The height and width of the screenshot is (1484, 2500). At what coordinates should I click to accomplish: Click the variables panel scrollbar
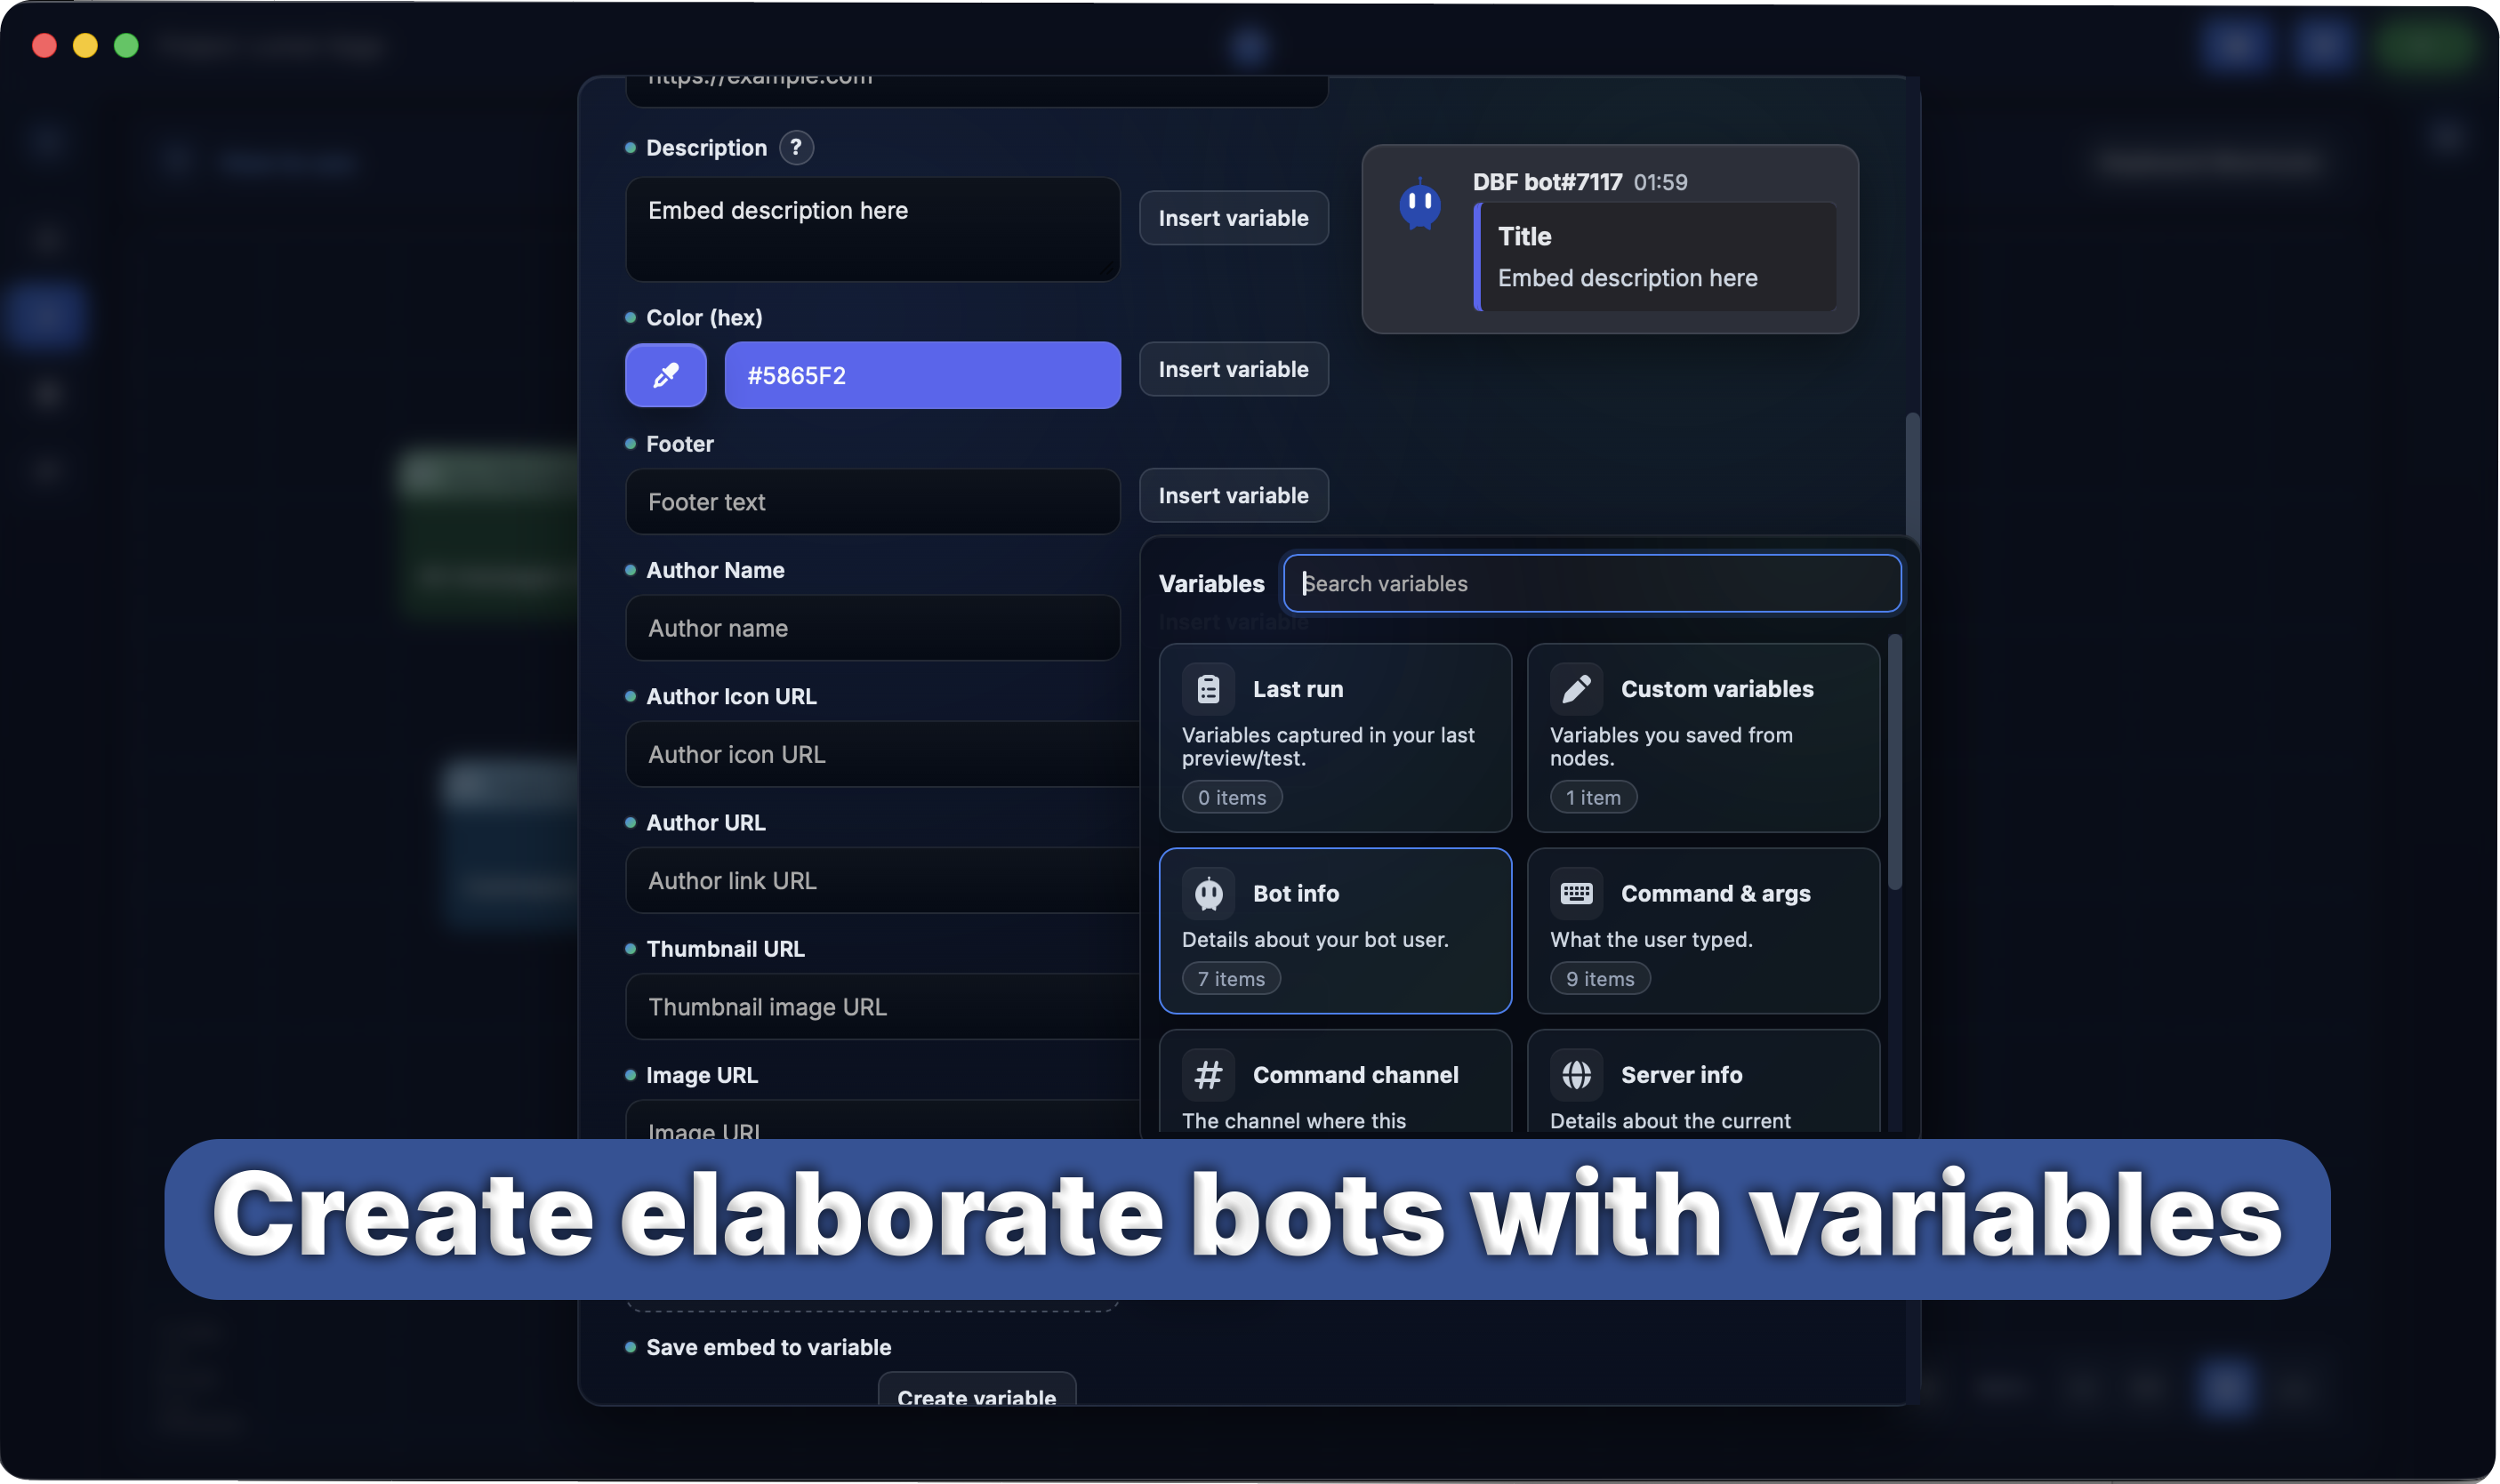pos(1894,760)
